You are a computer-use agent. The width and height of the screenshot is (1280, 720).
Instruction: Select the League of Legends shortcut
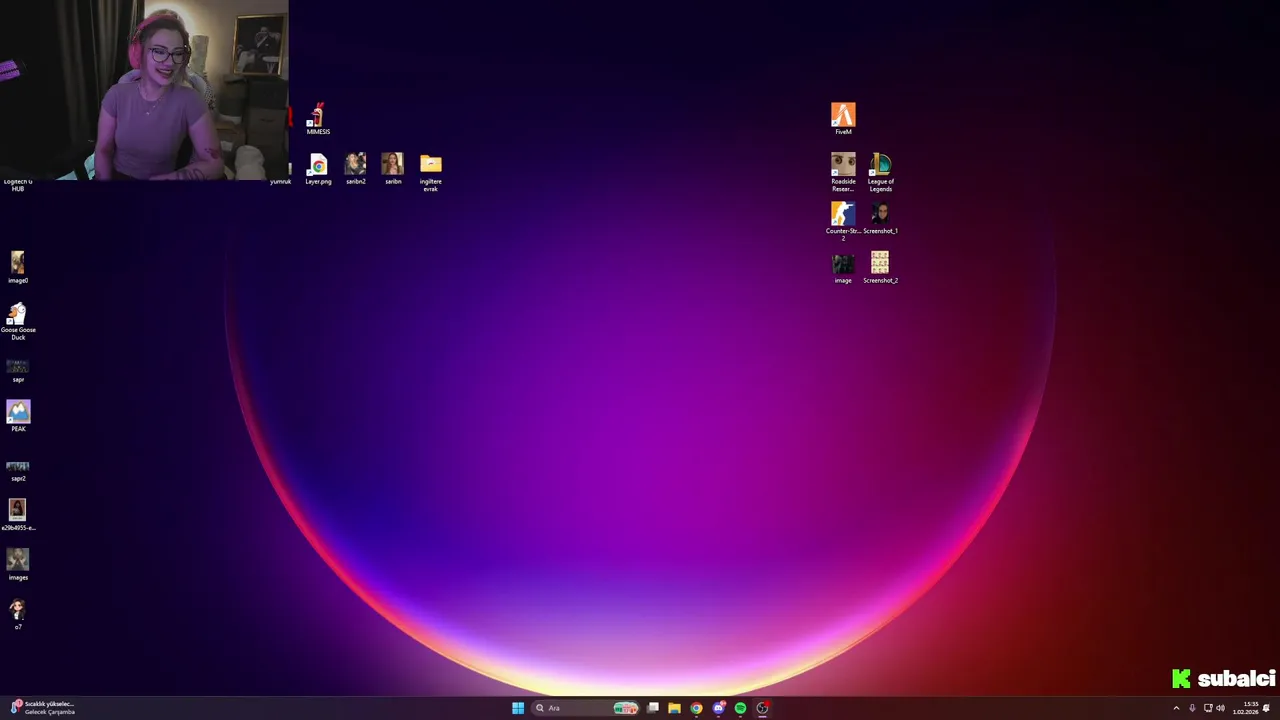pyautogui.click(x=880, y=172)
